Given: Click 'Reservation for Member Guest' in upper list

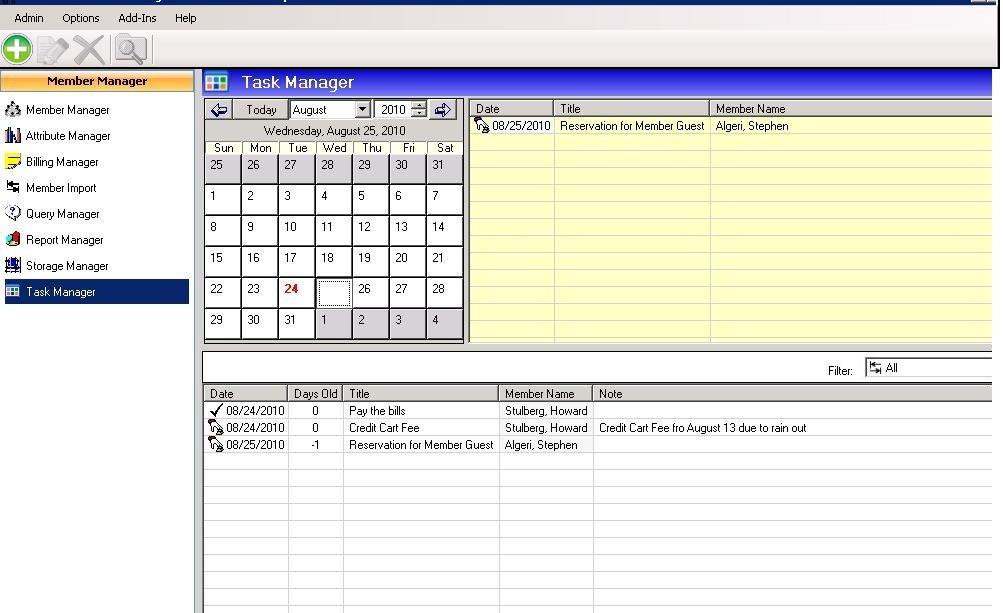Looking at the screenshot, I should (632, 126).
